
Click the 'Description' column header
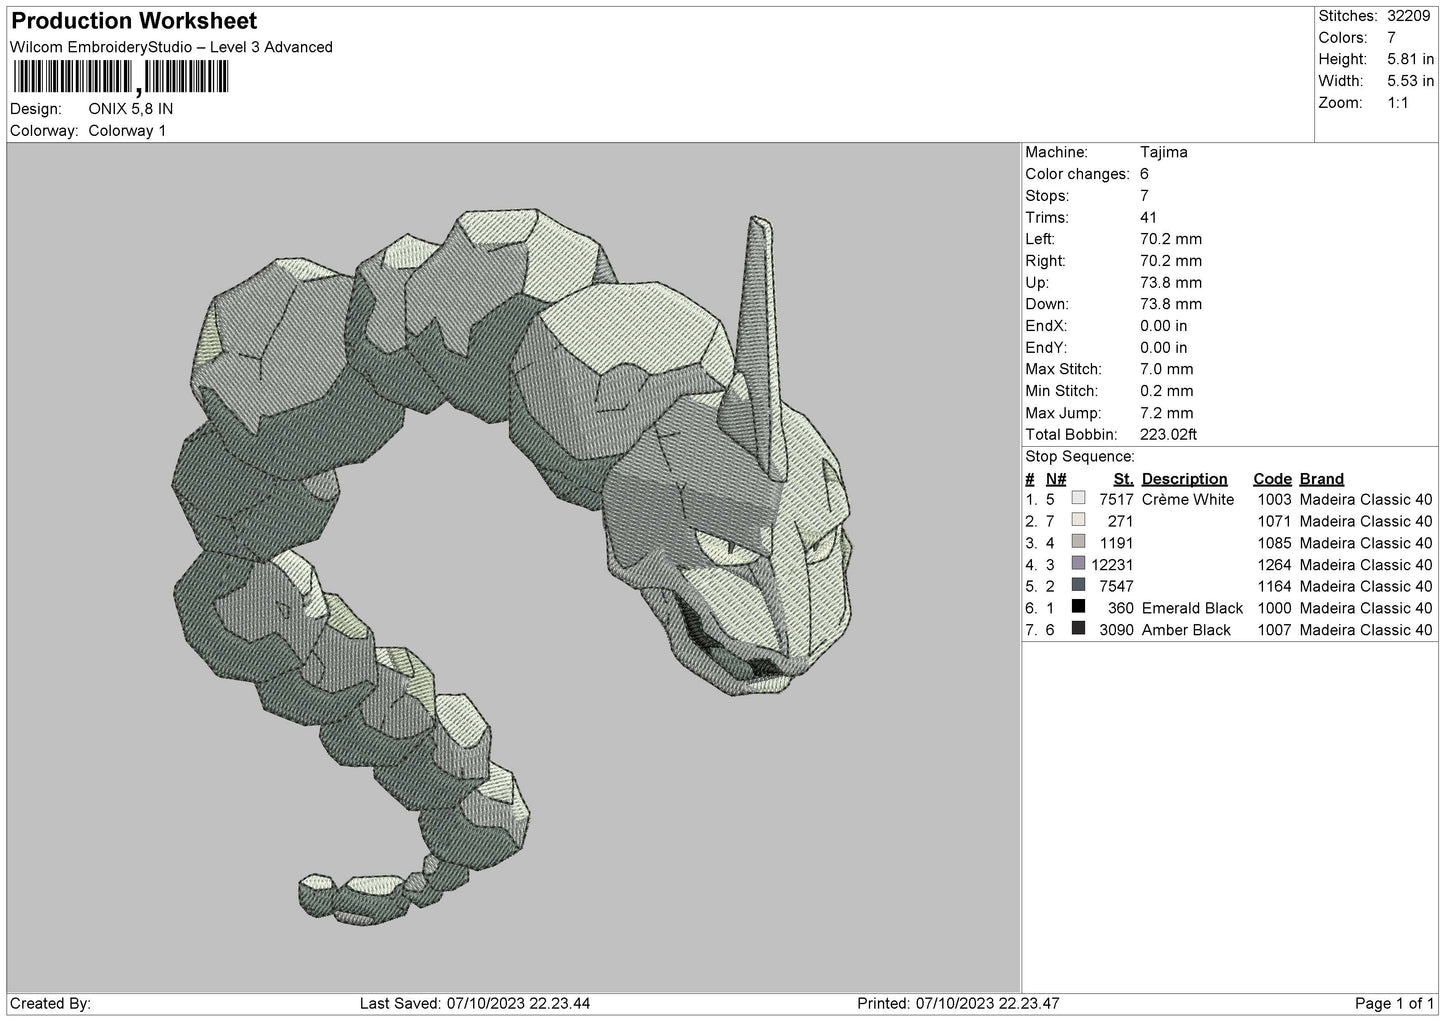(1184, 479)
